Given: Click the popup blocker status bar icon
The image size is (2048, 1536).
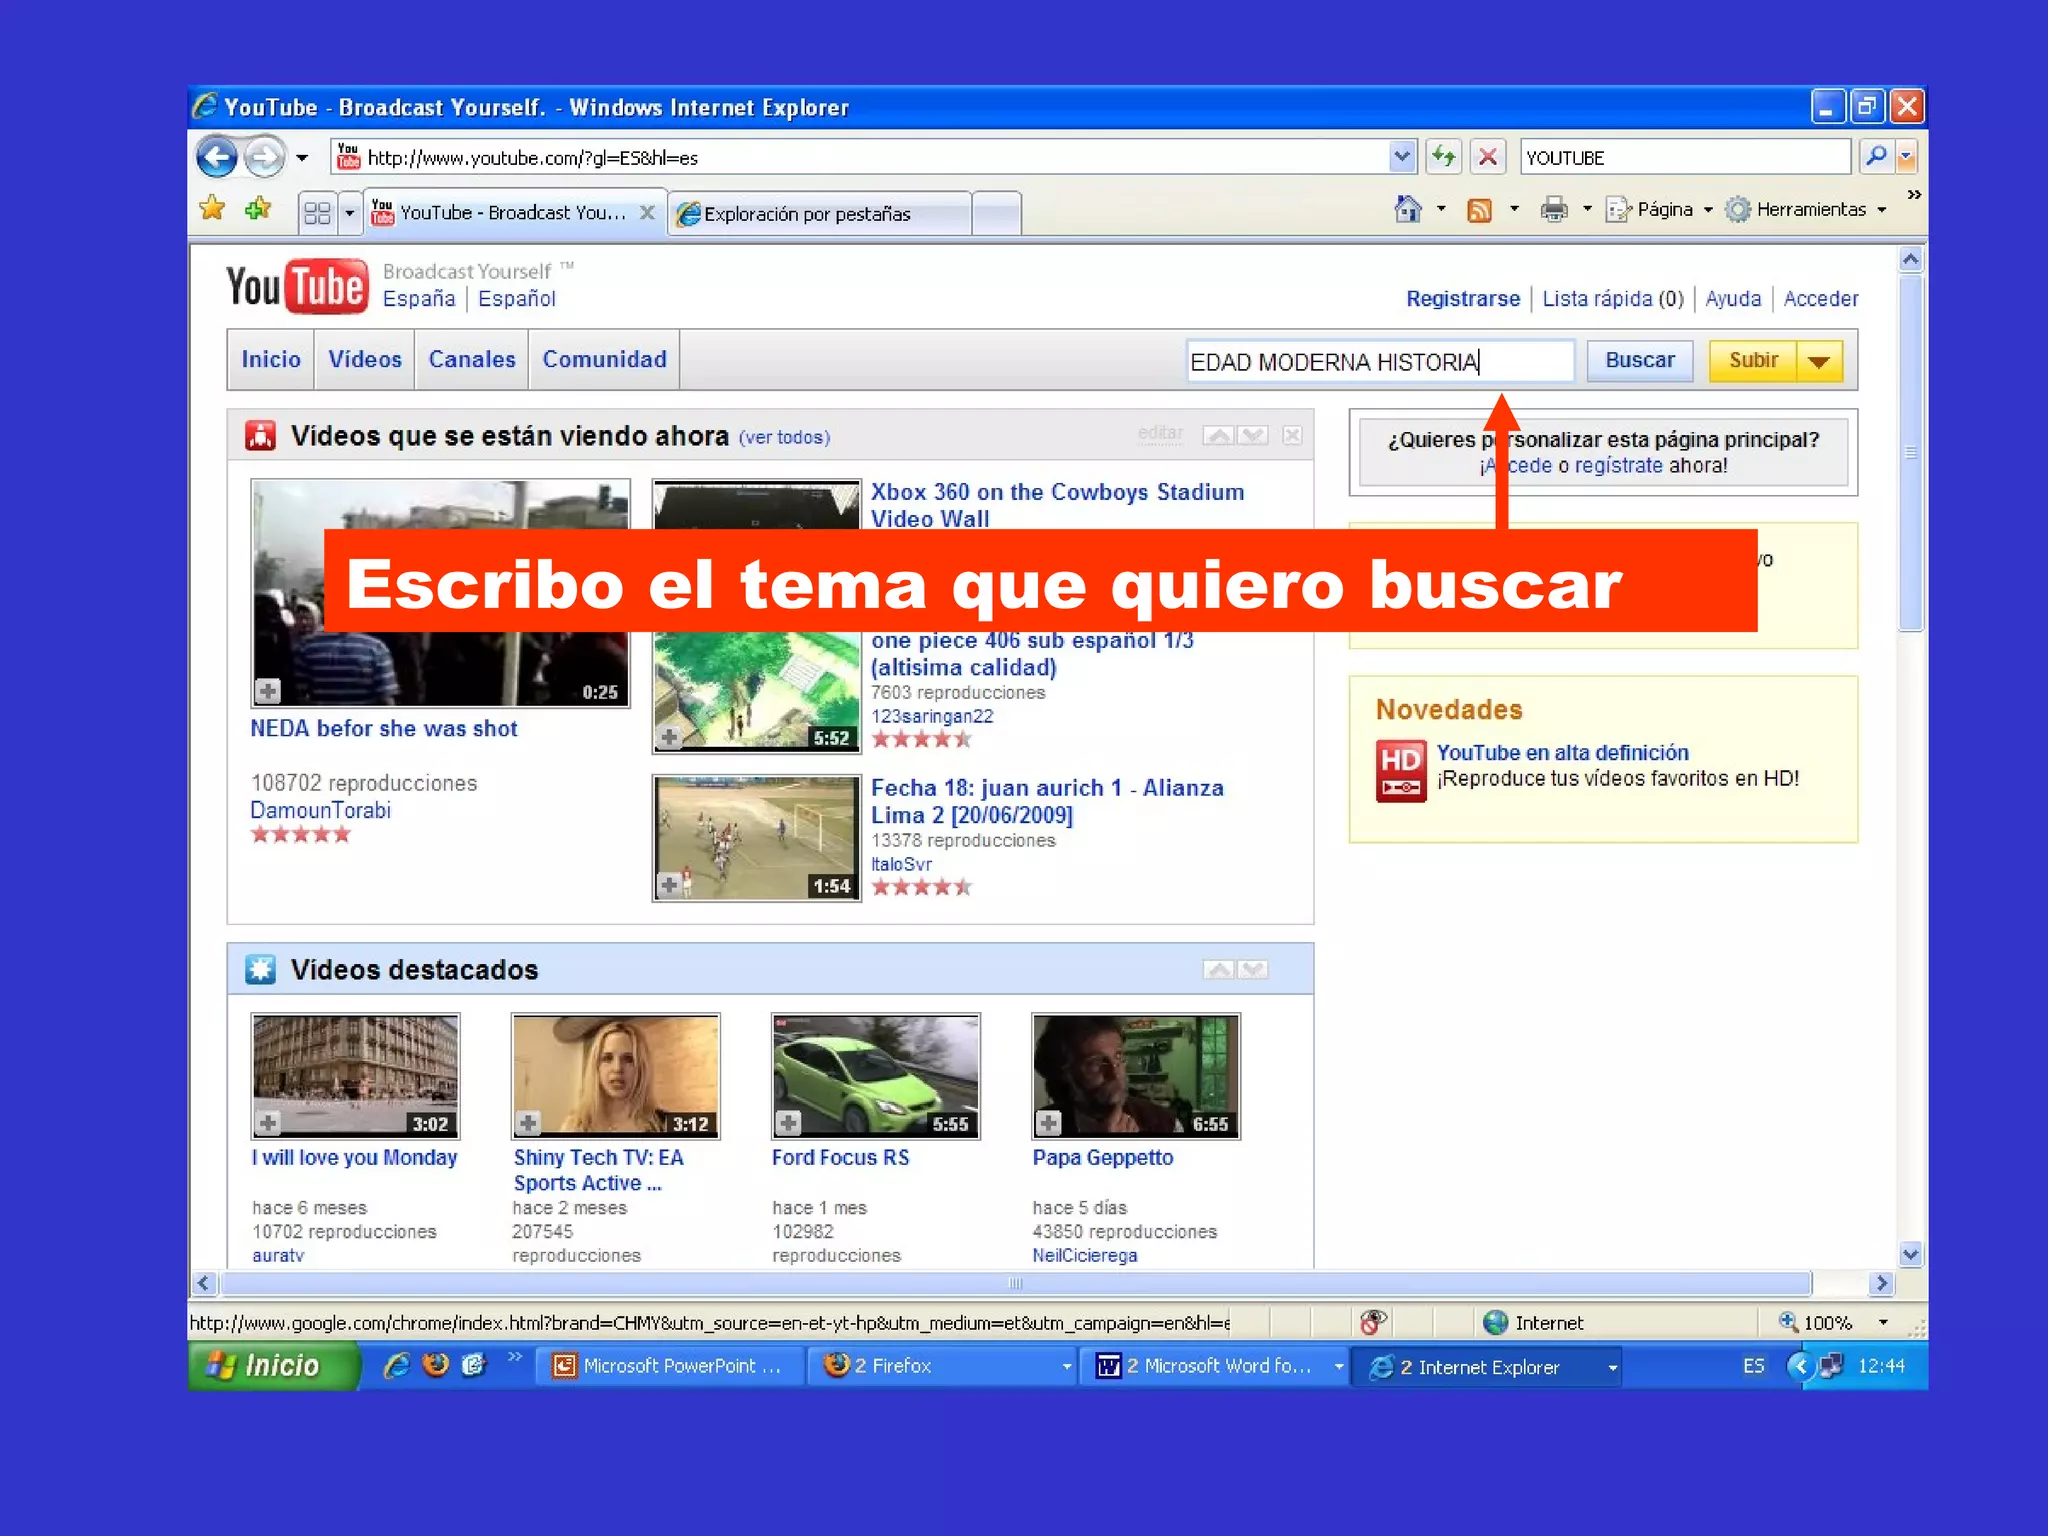Looking at the screenshot, I should 1374,1322.
